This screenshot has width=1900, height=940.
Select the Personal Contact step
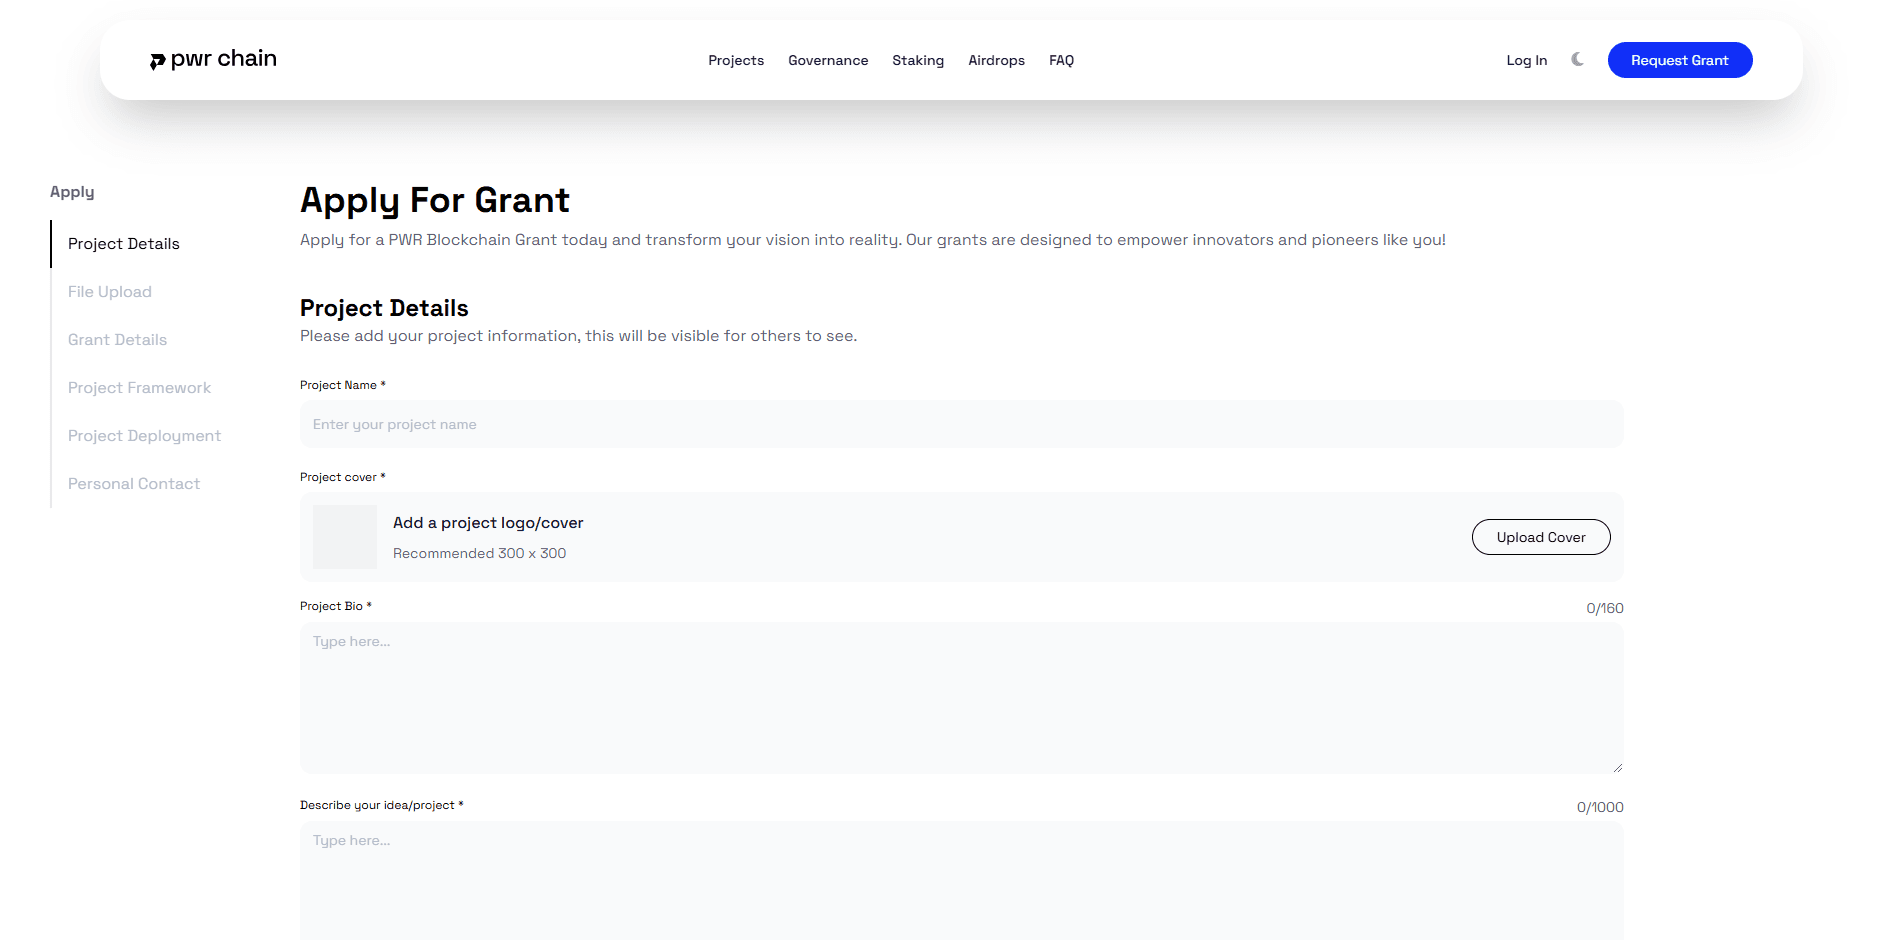[133, 483]
